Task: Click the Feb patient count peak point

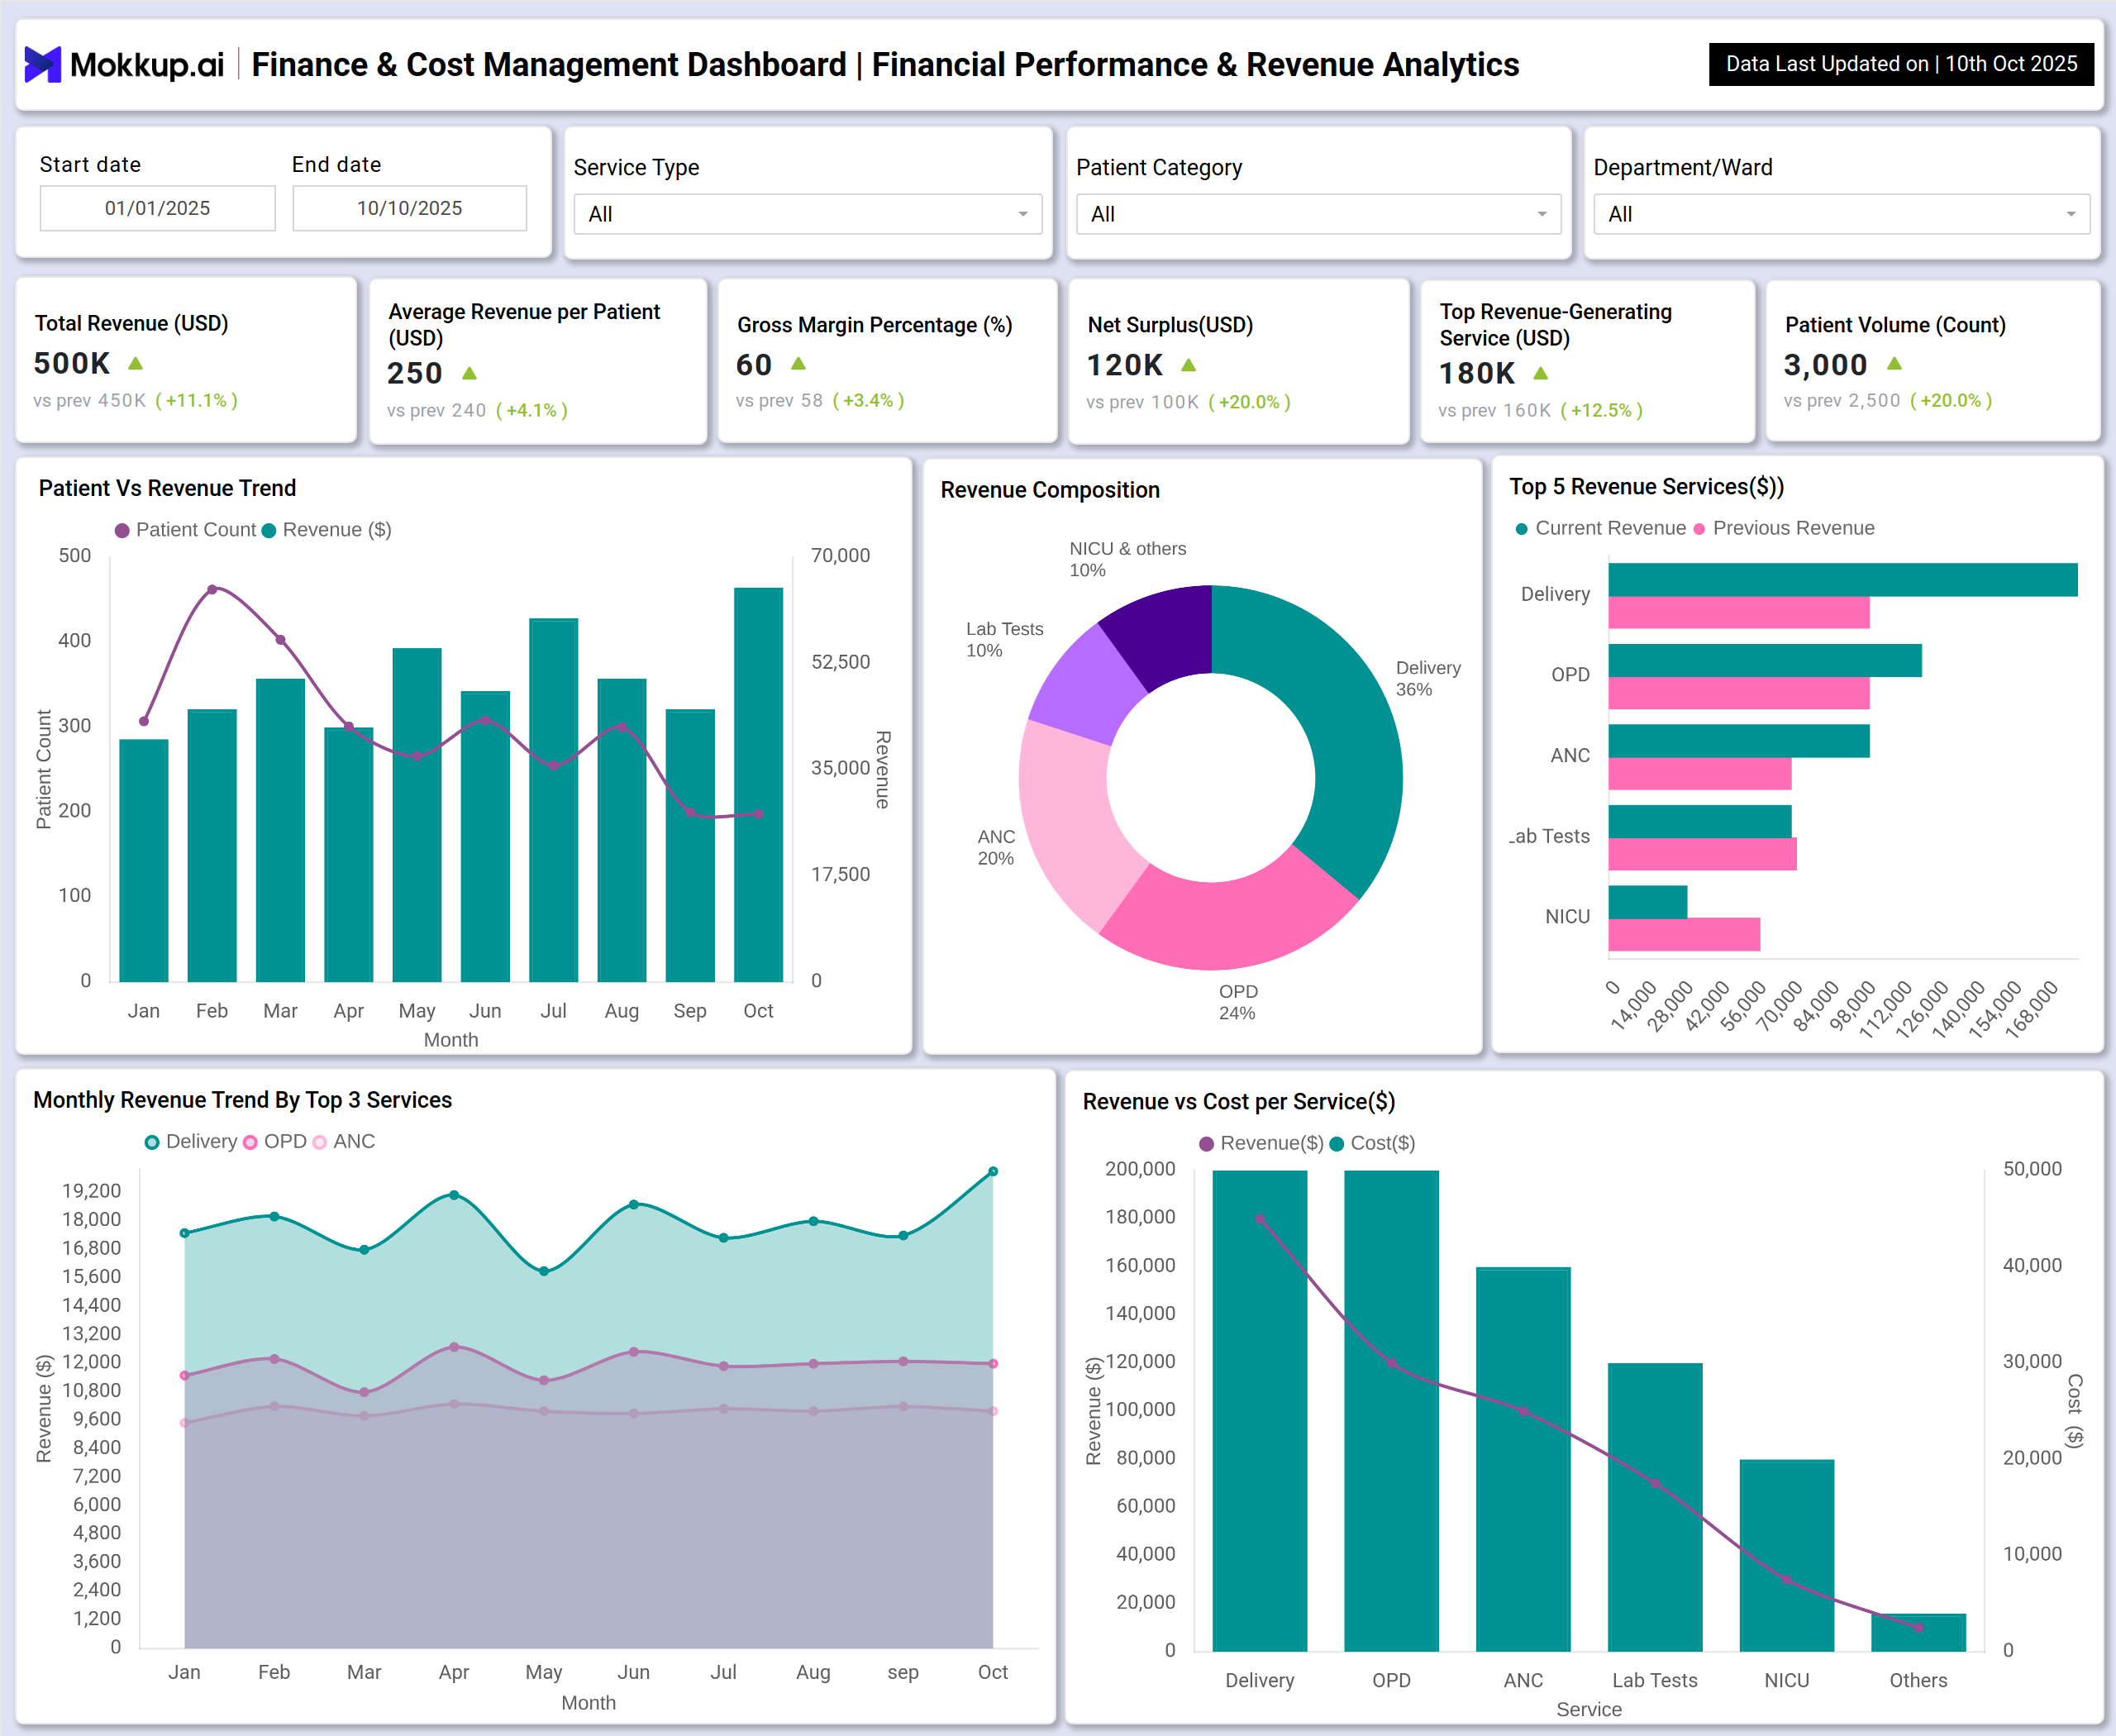Action: (x=212, y=590)
